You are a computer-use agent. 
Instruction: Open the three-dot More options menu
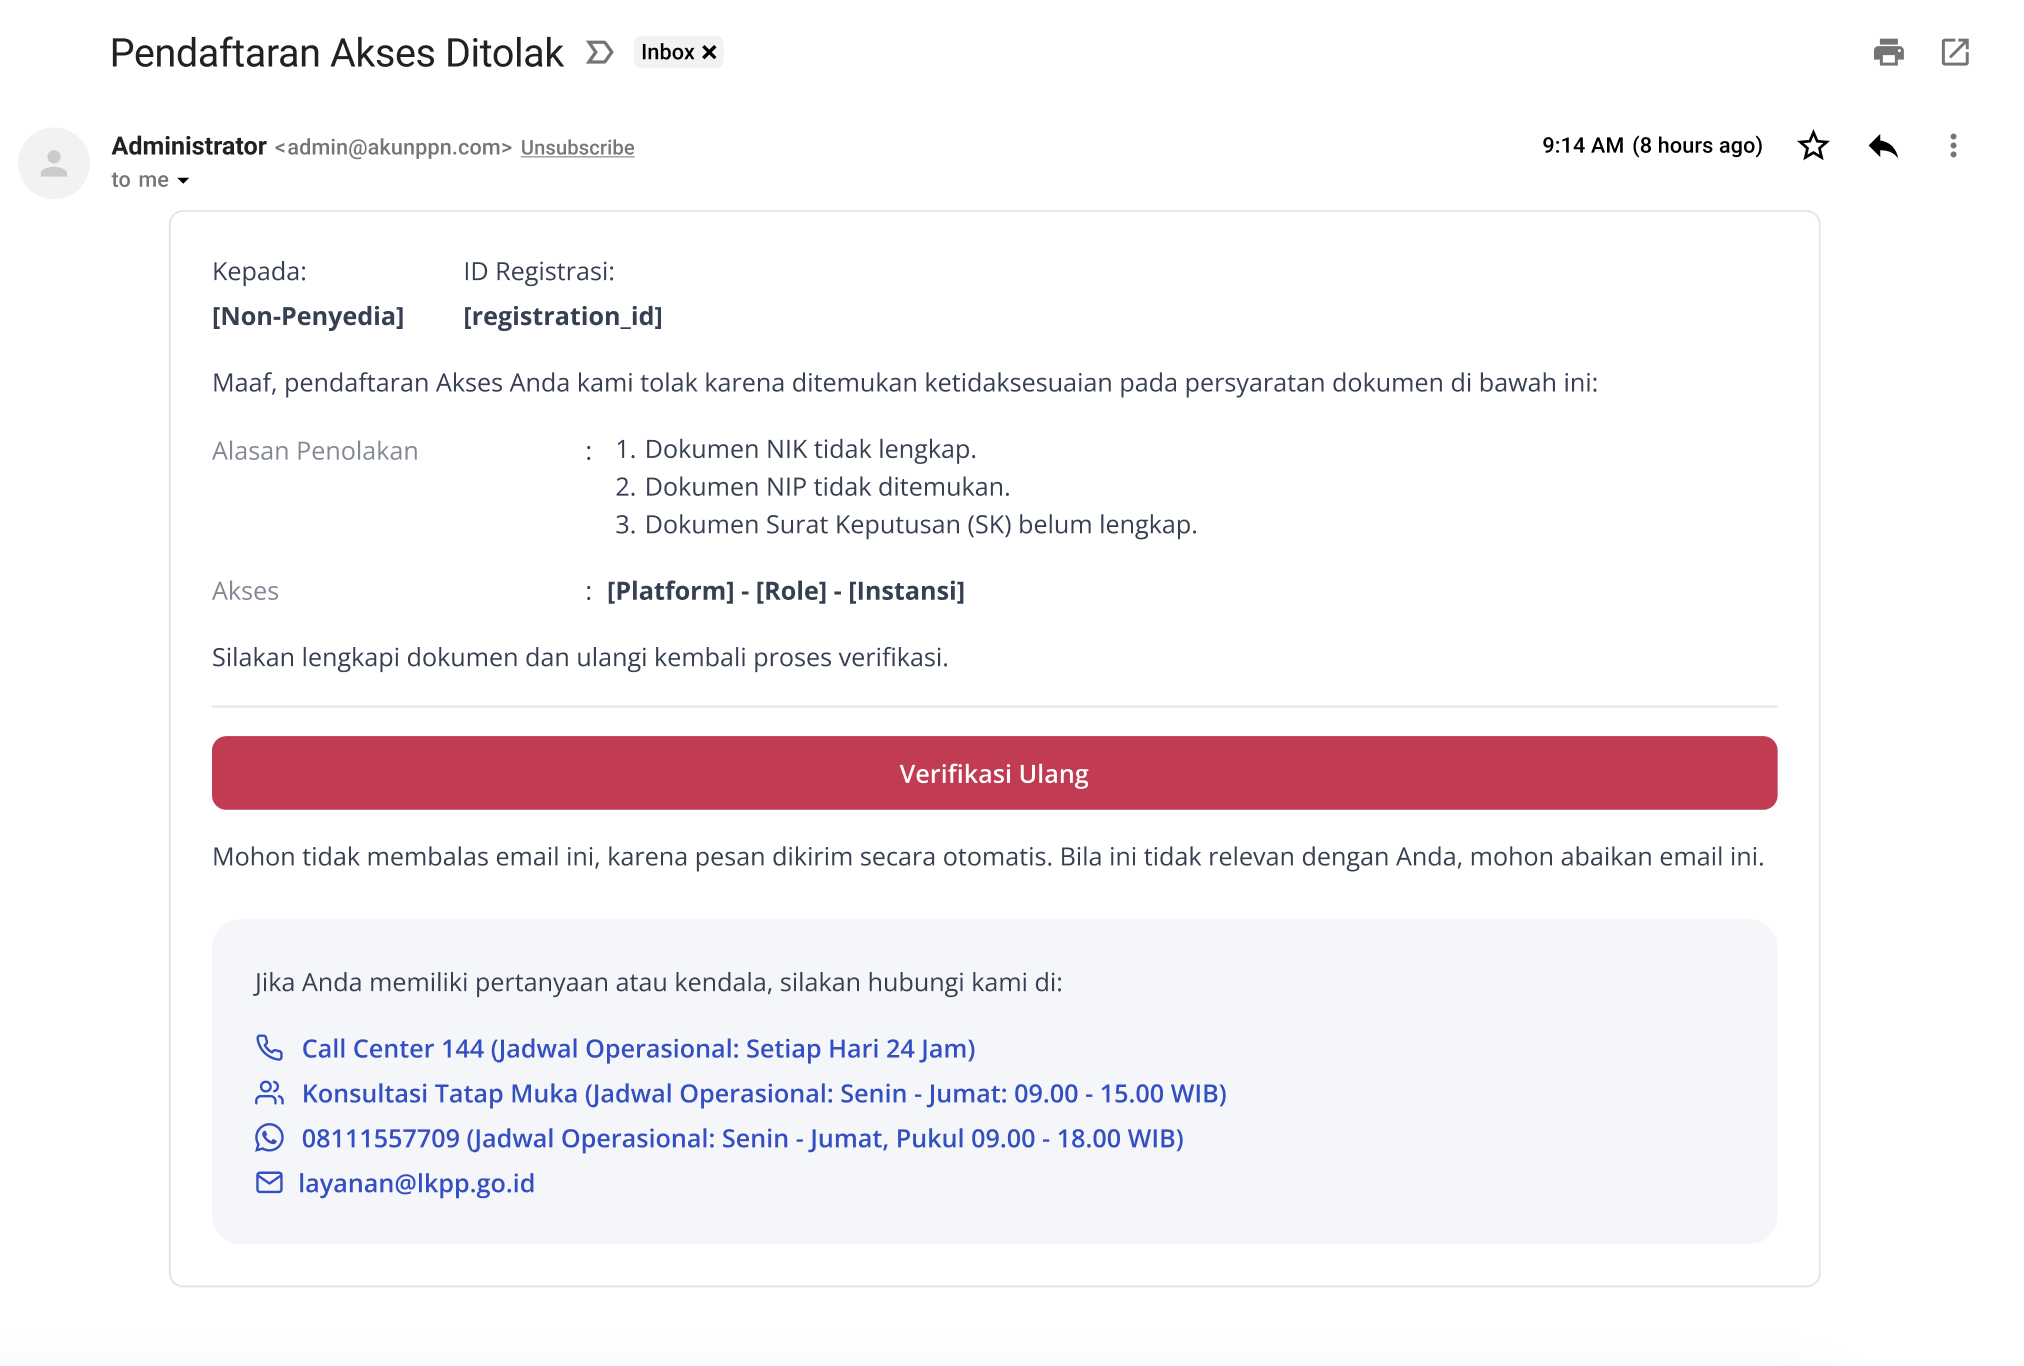[x=1952, y=146]
